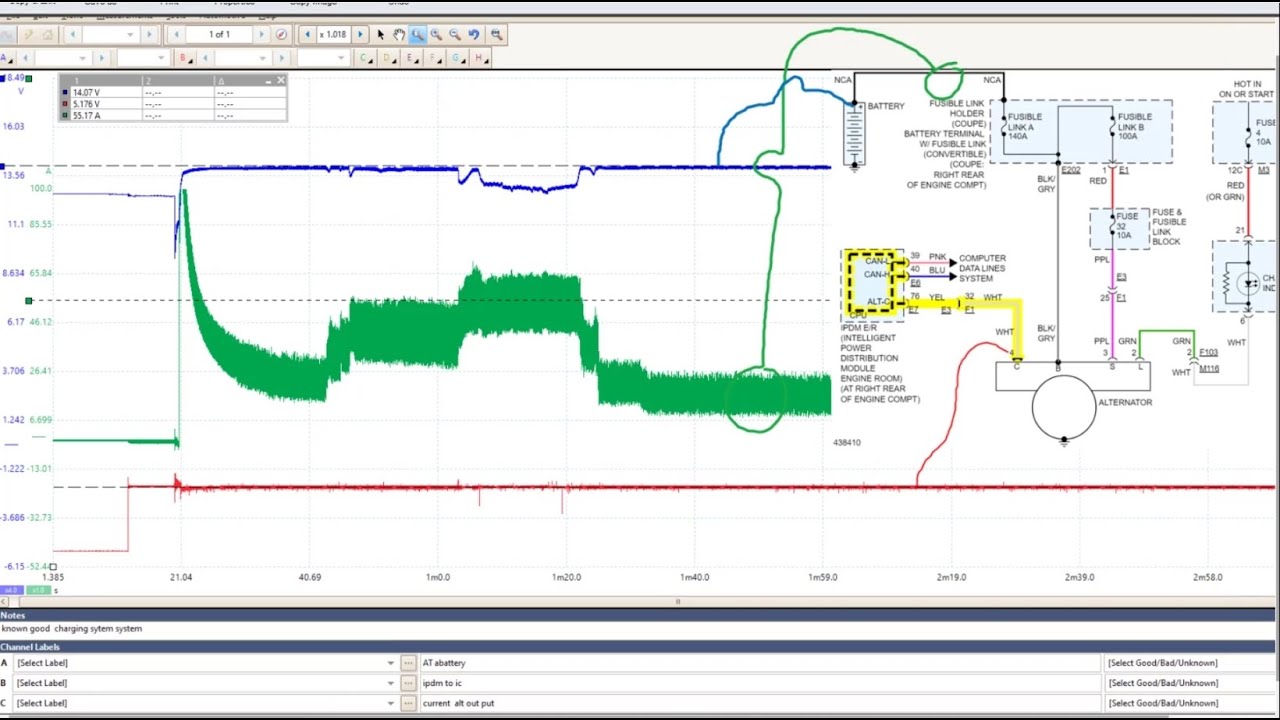The width and height of the screenshot is (1280, 720).
Task: Step timebase to previous value
Action: tap(73, 34)
